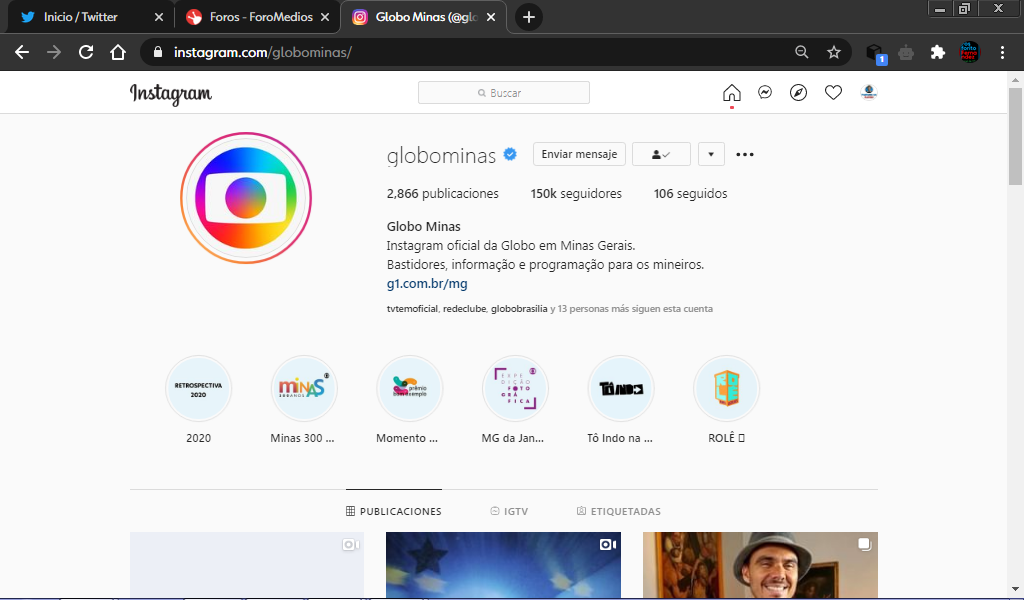Open tvtemoficial mutual follower link
The image size is (1024, 600).
coord(412,309)
